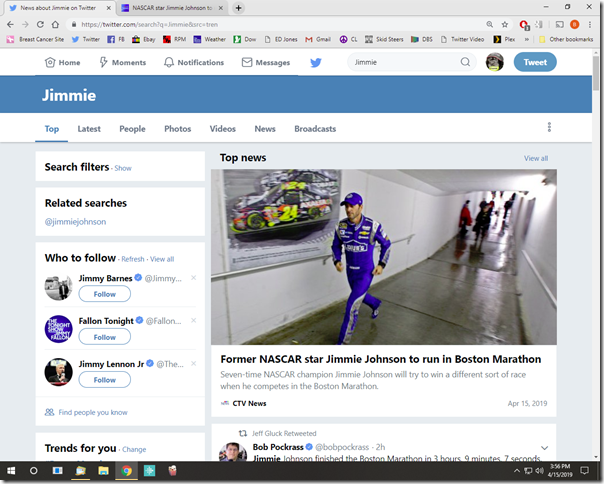Open related search @jimmiejohnson
Image resolution: width=604 pixels, height=484 pixels.
point(75,222)
